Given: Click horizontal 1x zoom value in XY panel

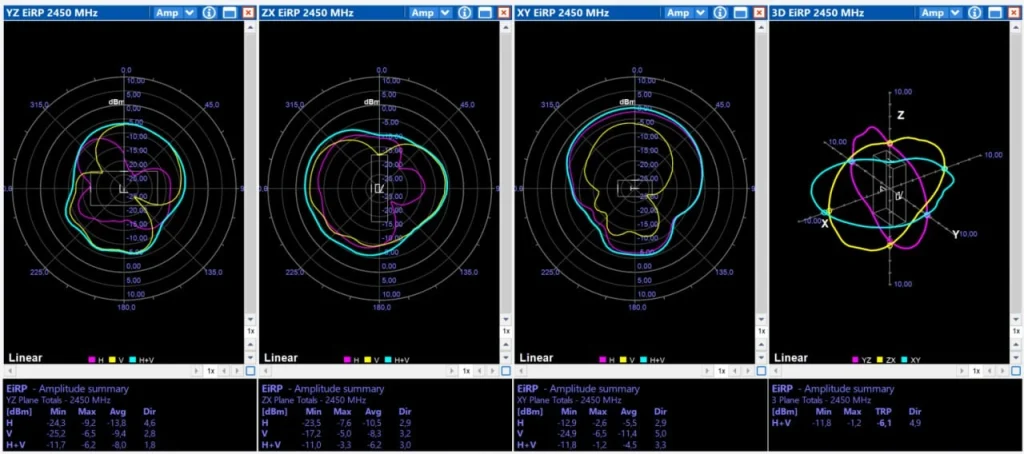Looking at the screenshot, I should coord(722,371).
